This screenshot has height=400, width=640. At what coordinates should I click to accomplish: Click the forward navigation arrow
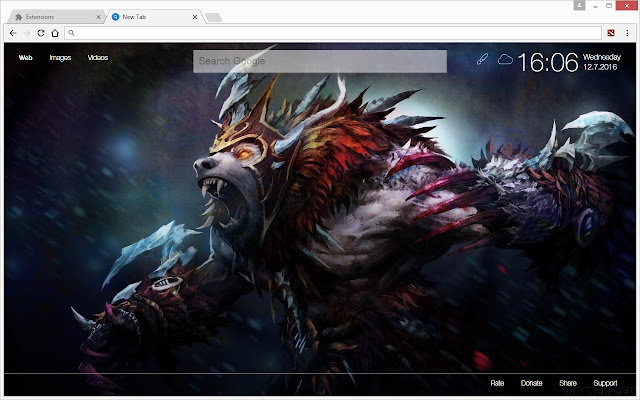[x=27, y=33]
